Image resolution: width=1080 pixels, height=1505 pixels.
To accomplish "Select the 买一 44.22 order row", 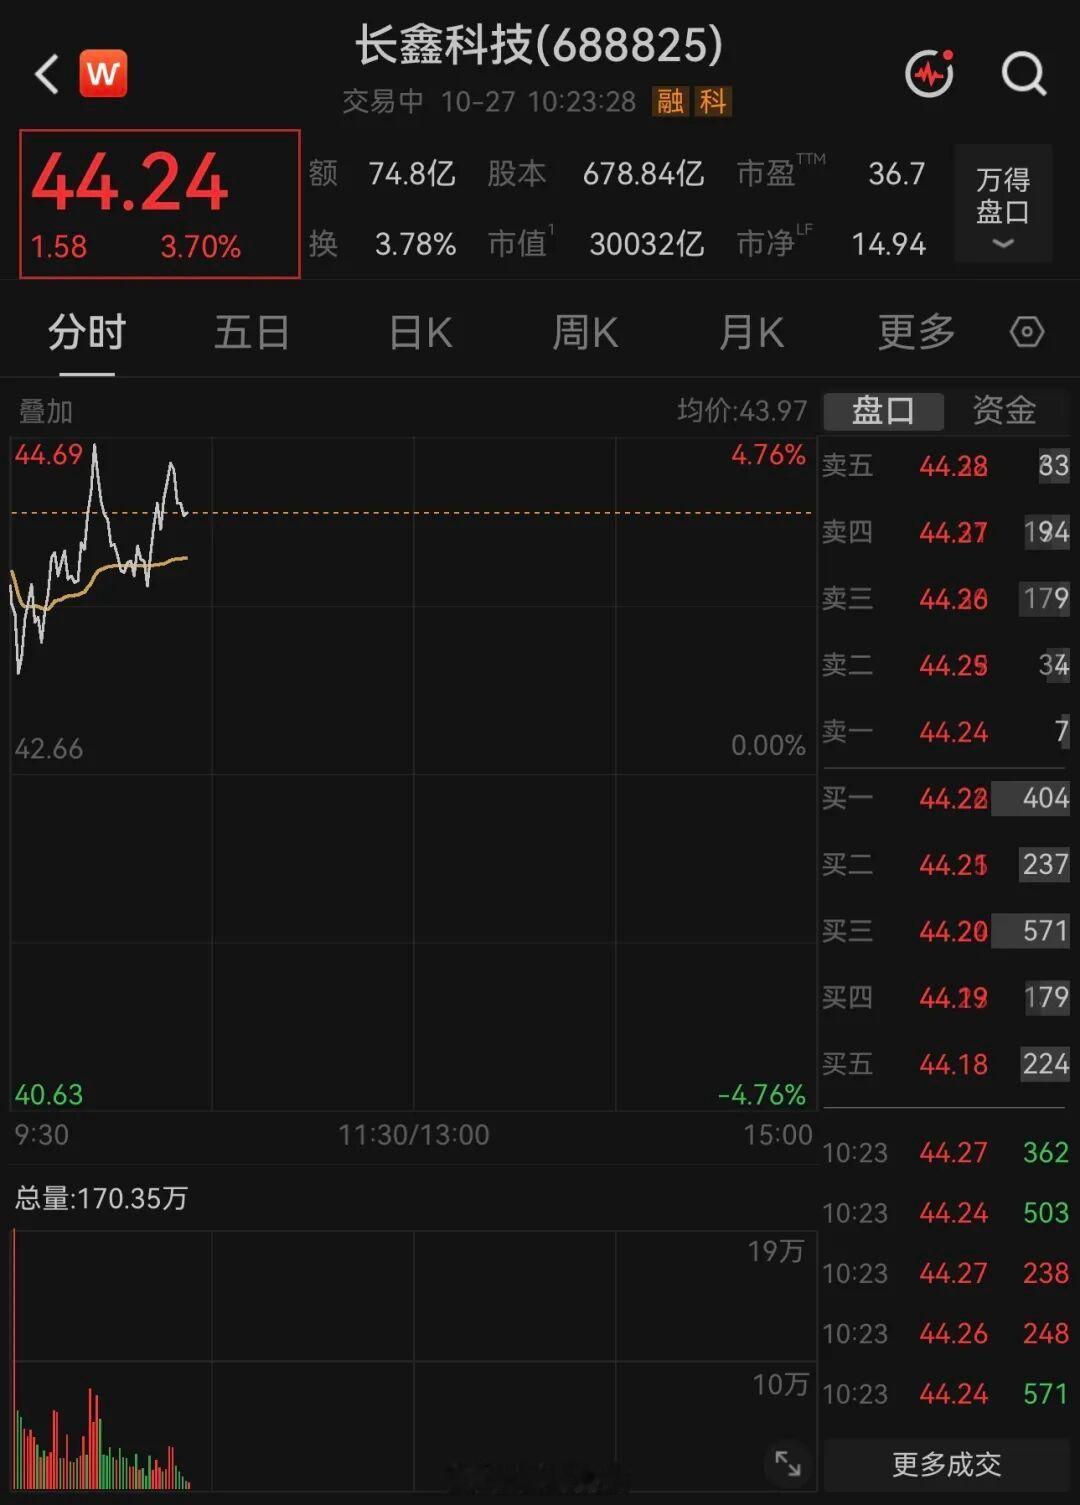I will click(x=946, y=798).
